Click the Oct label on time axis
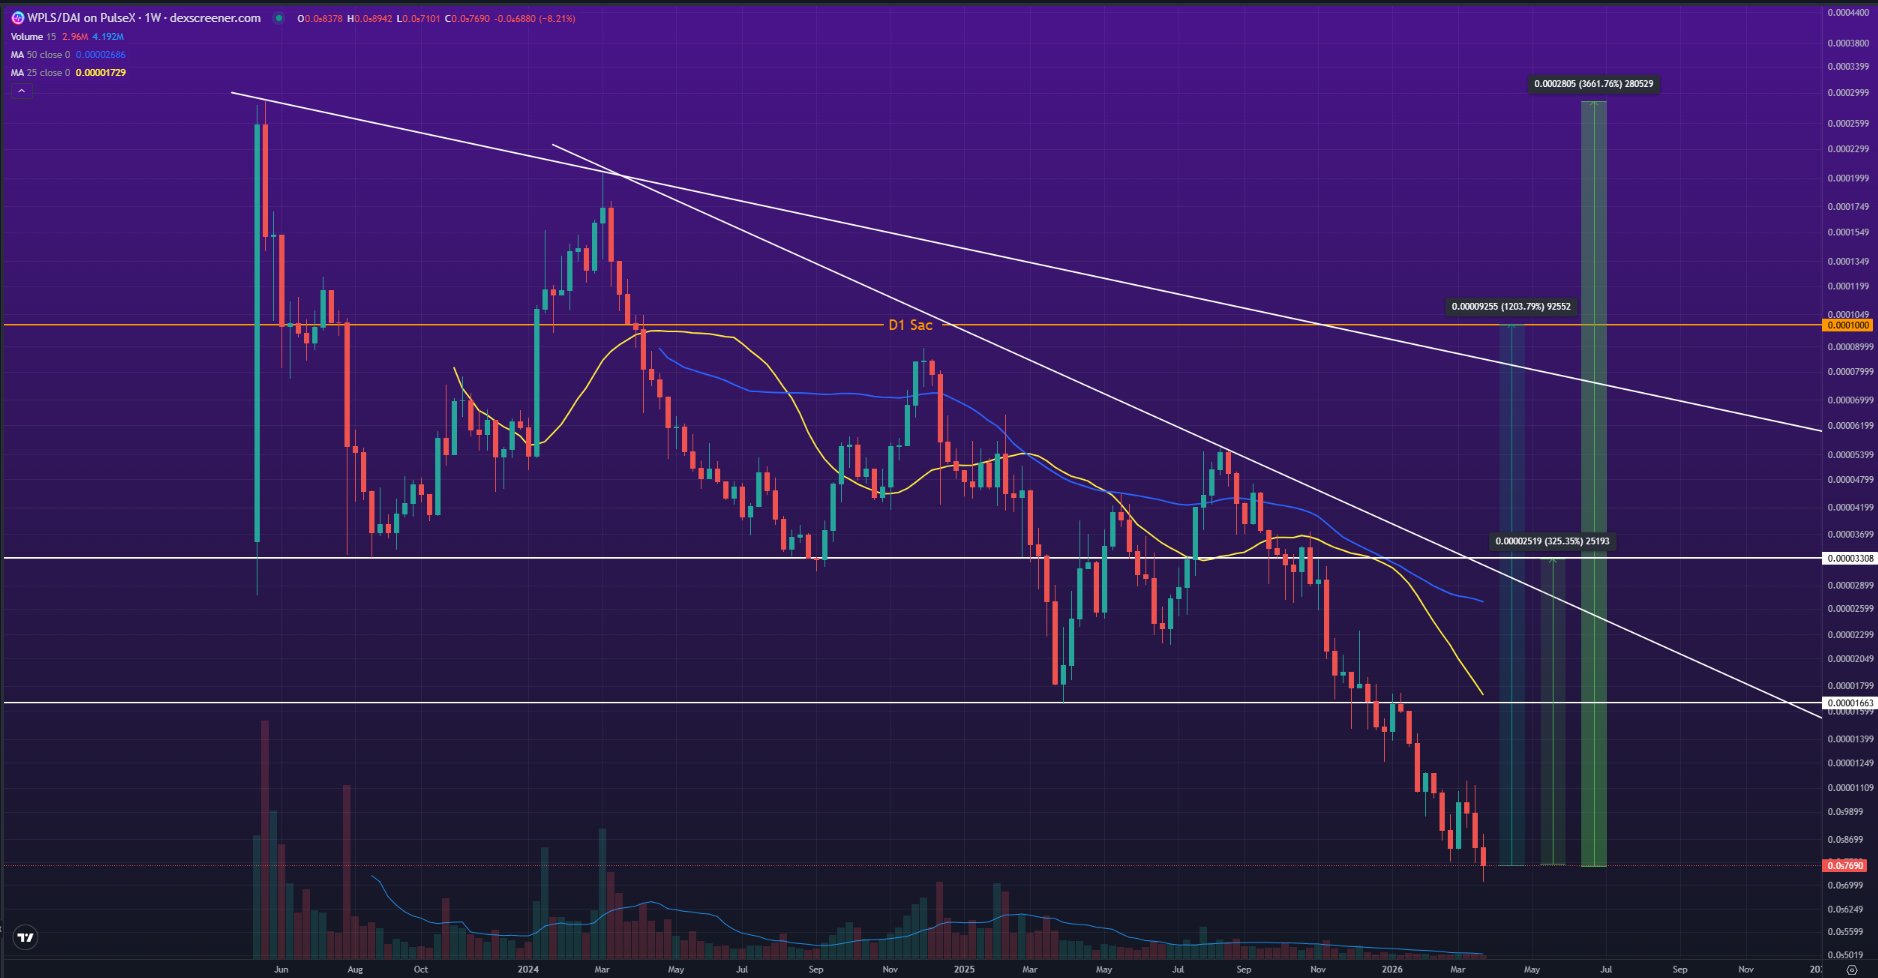Image resolution: width=1878 pixels, height=978 pixels. (x=421, y=969)
